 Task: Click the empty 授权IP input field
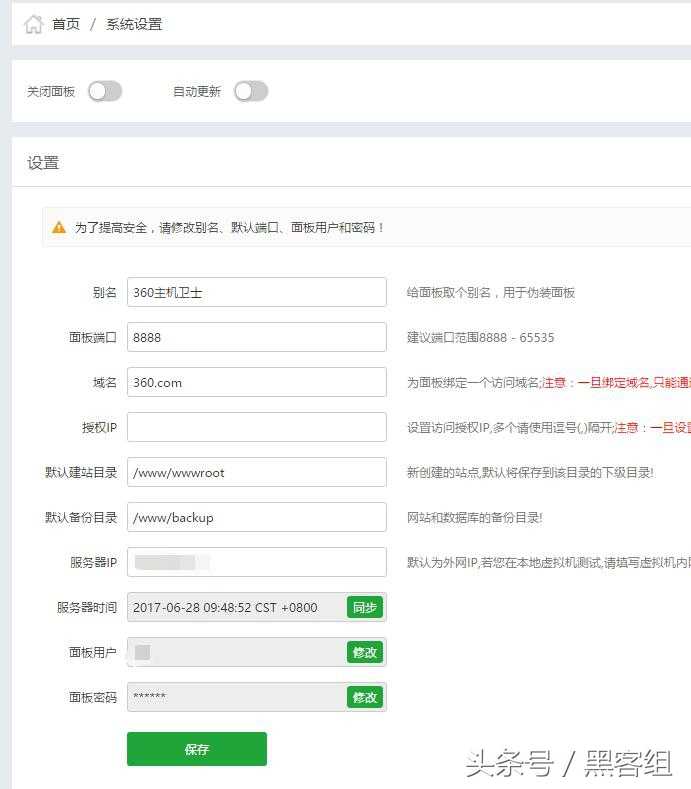257,427
